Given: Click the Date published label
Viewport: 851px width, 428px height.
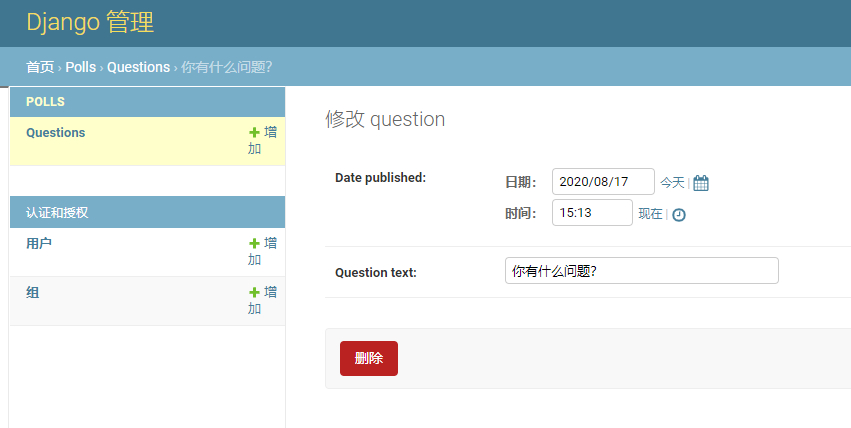Looking at the screenshot, I should click(x=380, y=178).
